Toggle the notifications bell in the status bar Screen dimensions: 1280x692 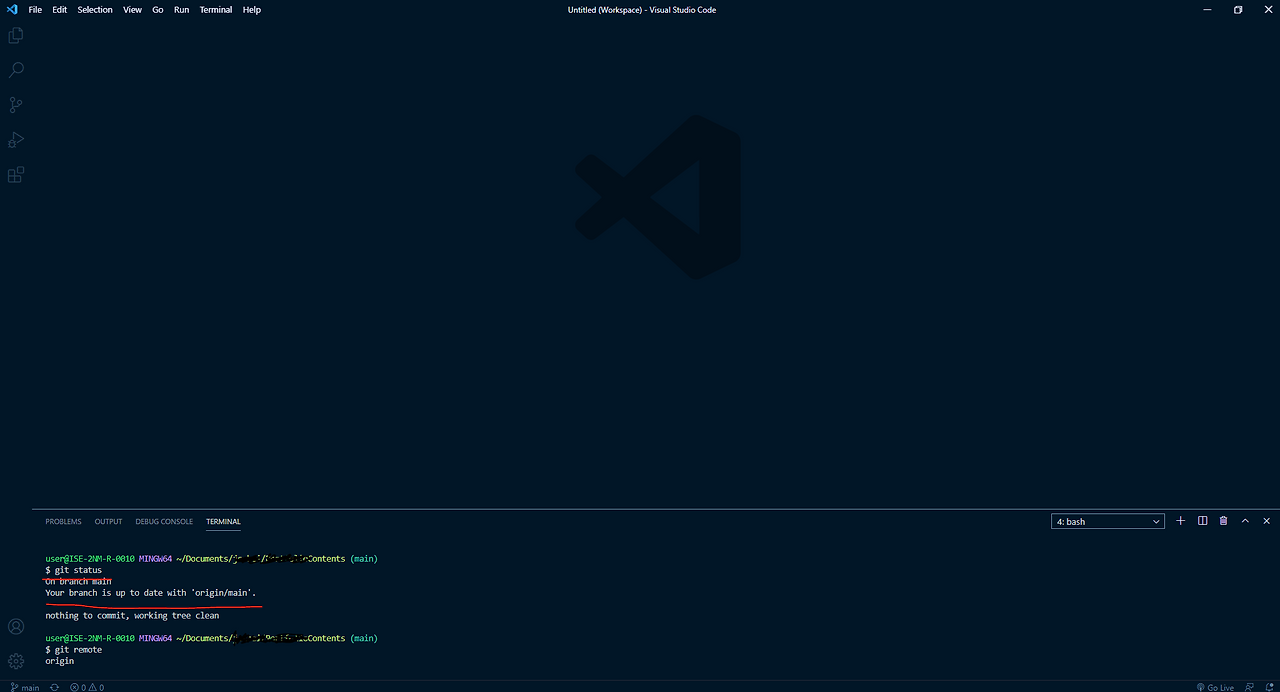point(1268,687)
